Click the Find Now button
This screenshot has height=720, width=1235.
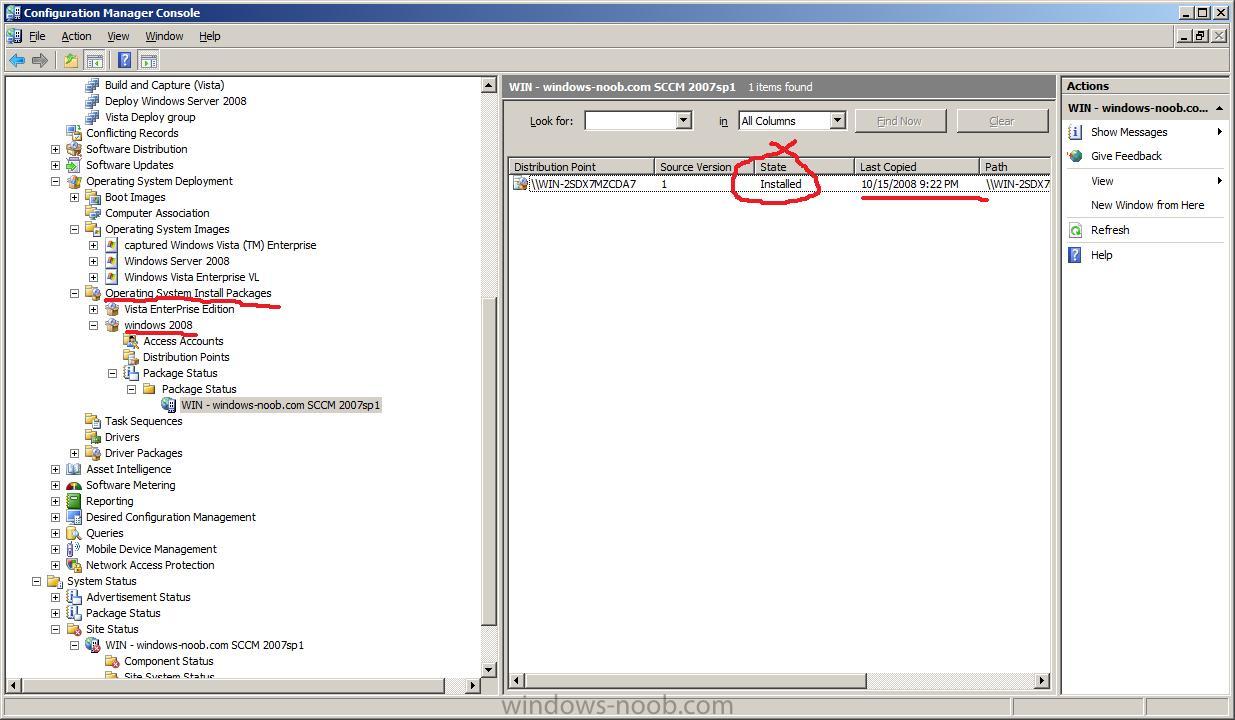(899, 121)
